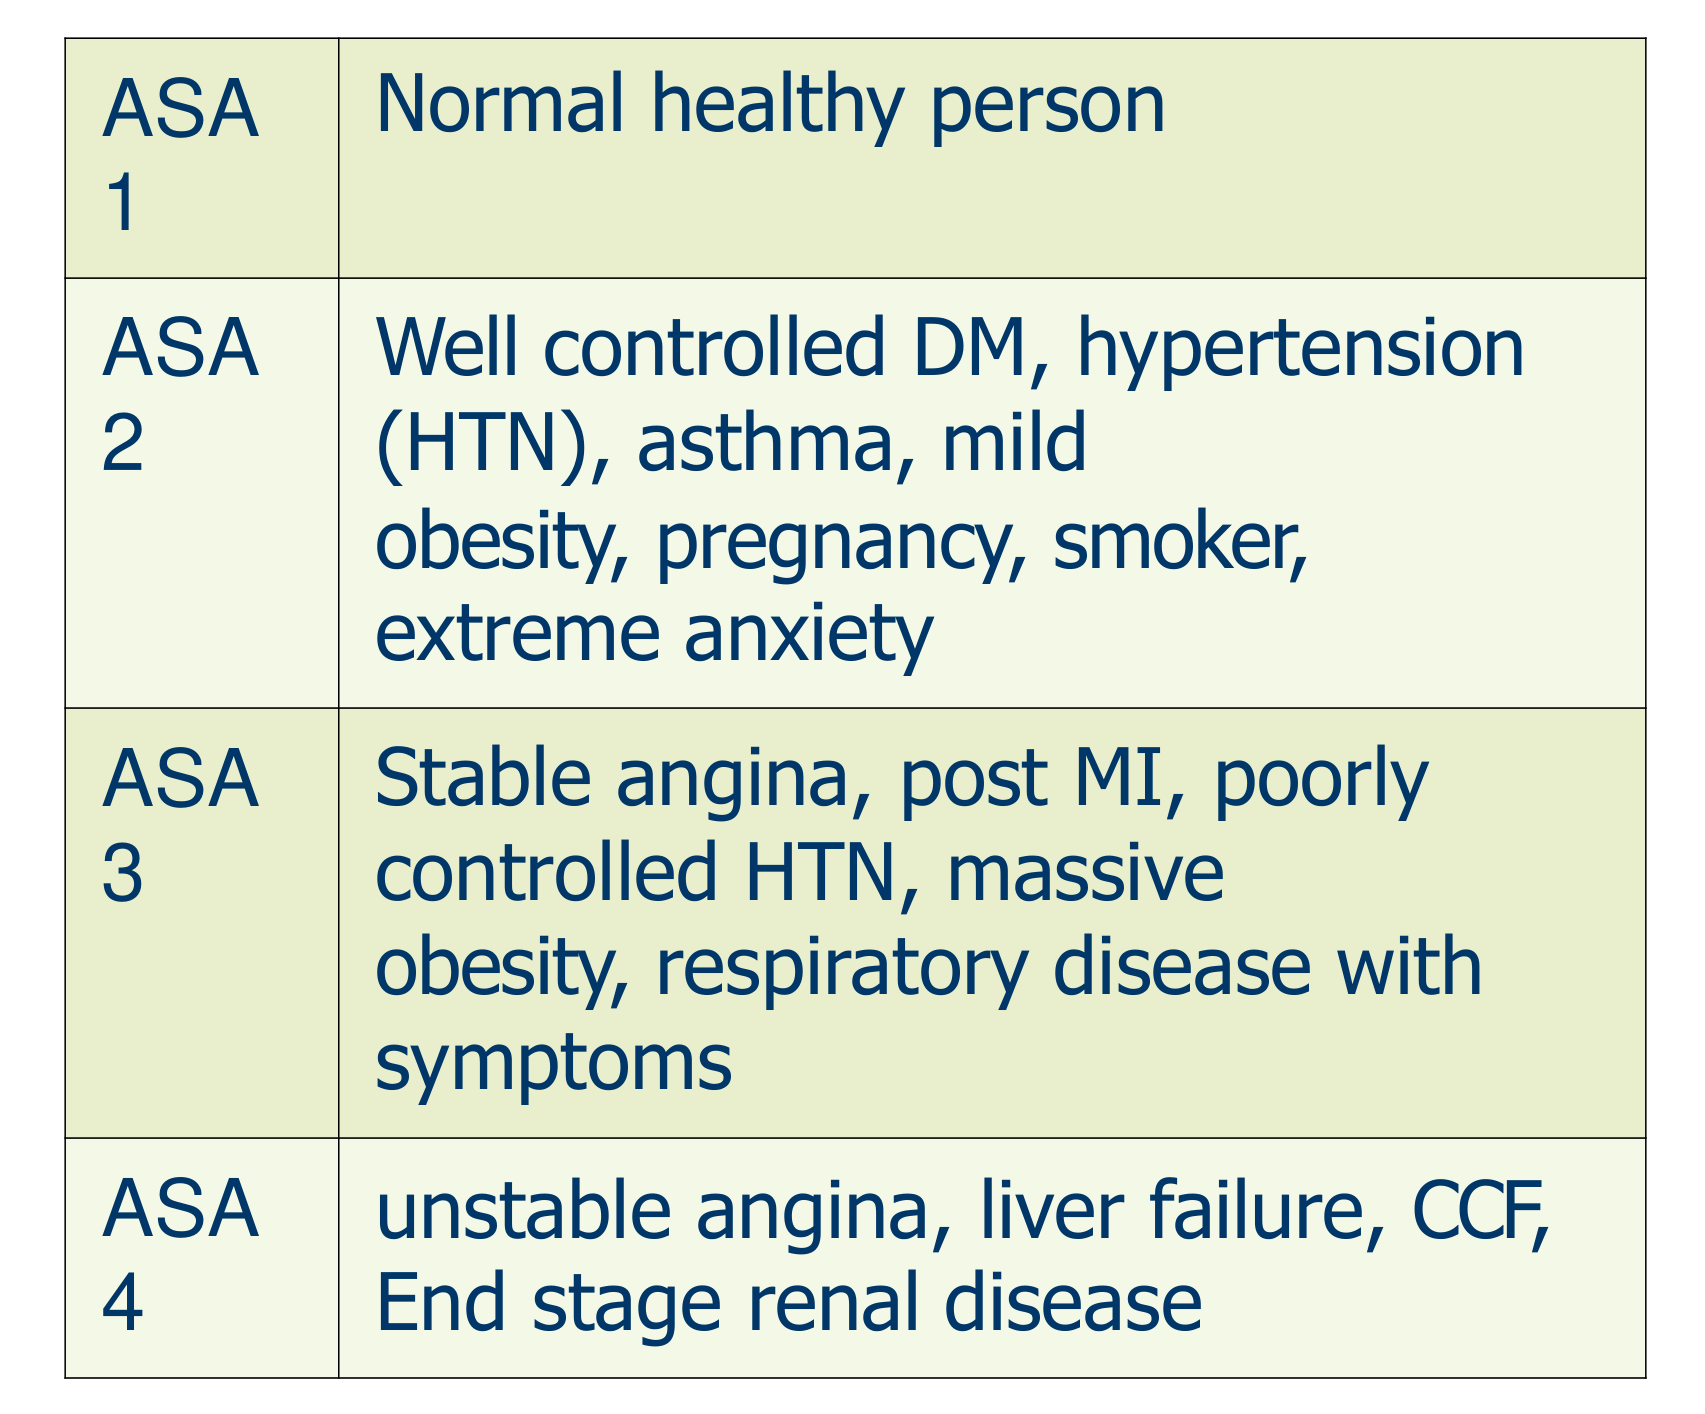This screenshot has height=1414, width=1705.
Task: Click the 'End stage renal disease' text
Action: (x=789, y=1305)
